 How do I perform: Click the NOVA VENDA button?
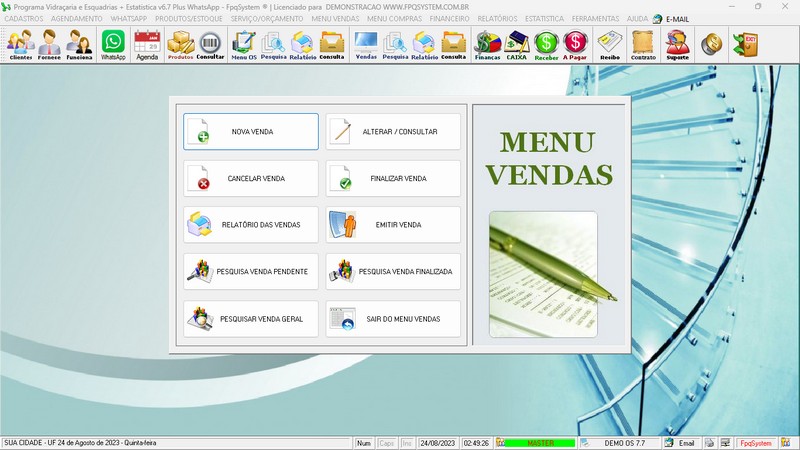tap(251, 132)
